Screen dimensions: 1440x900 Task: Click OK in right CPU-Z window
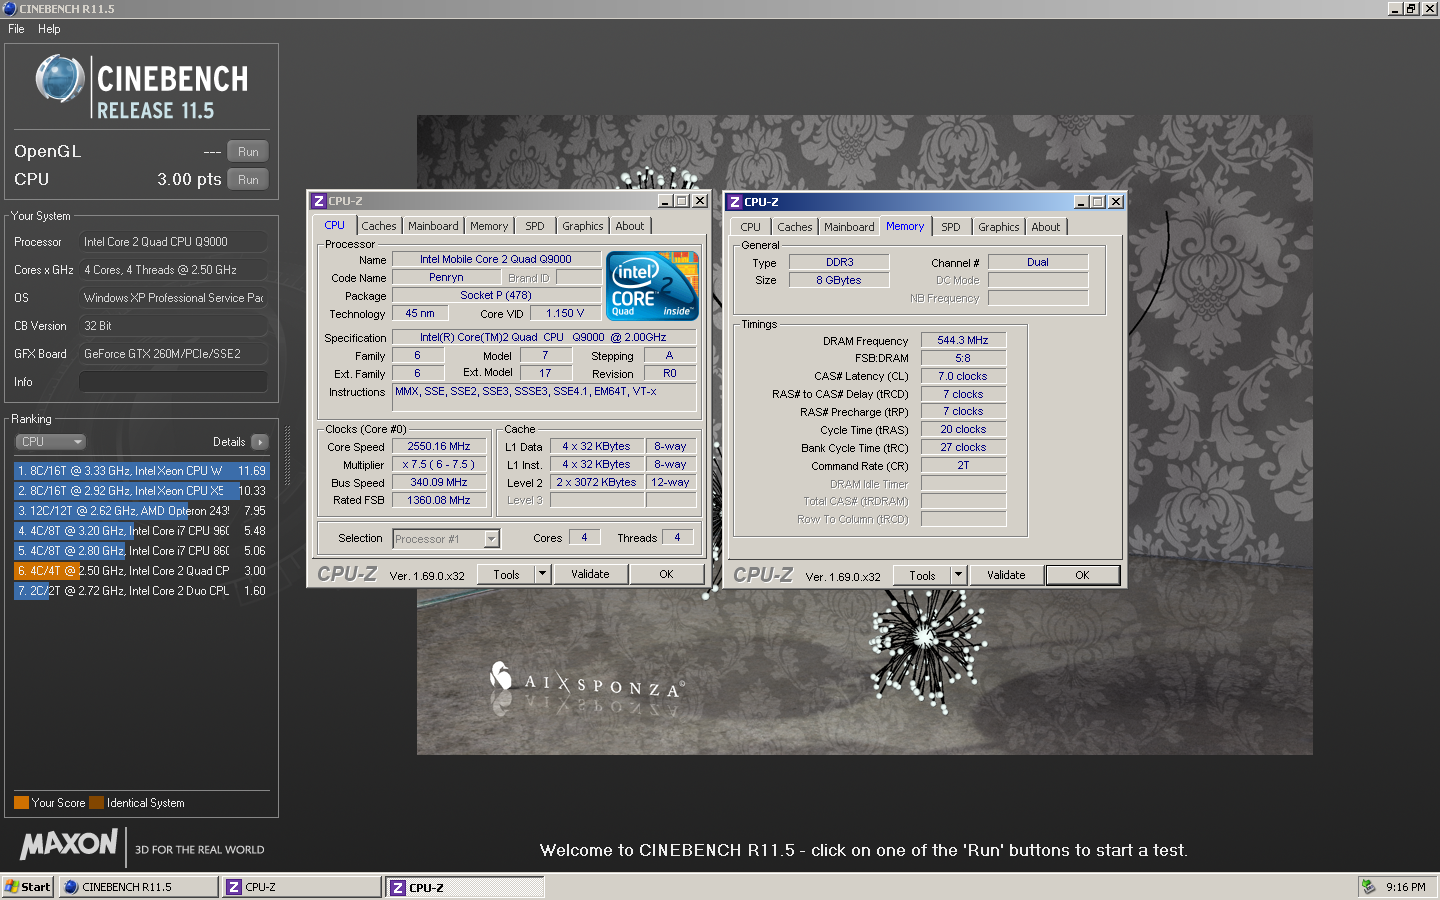1082,576
